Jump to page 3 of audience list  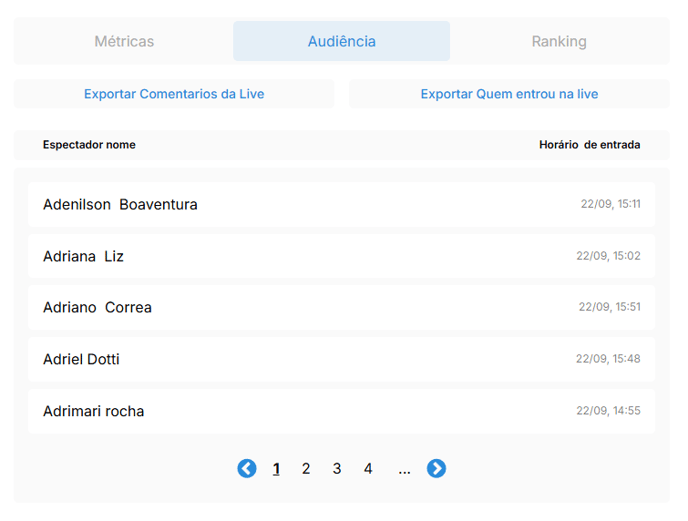(x=337, y=469)
